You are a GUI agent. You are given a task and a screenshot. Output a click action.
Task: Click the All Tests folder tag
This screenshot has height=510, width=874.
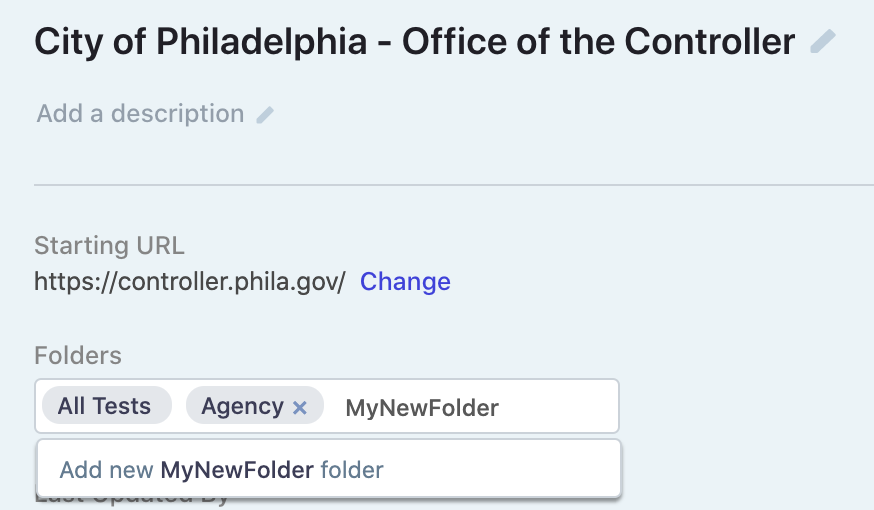pyautogui.click(x=104, y=406)
